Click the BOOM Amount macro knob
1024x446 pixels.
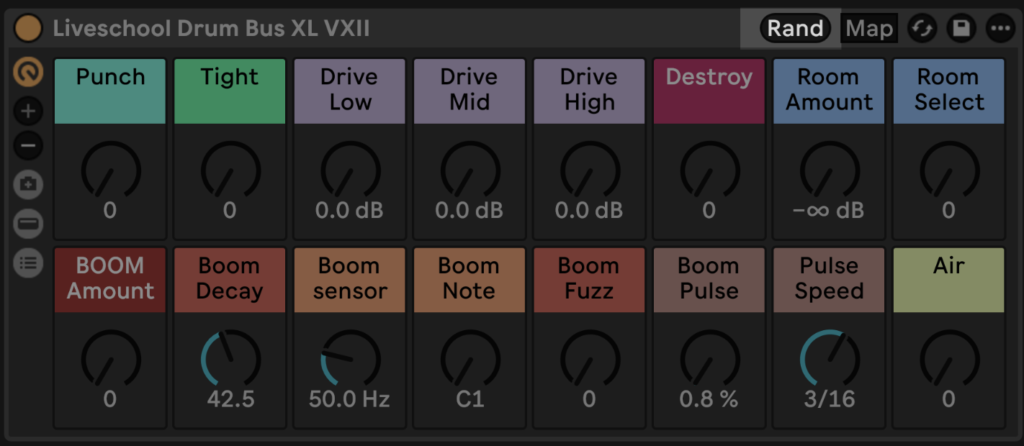coord(110,358)
